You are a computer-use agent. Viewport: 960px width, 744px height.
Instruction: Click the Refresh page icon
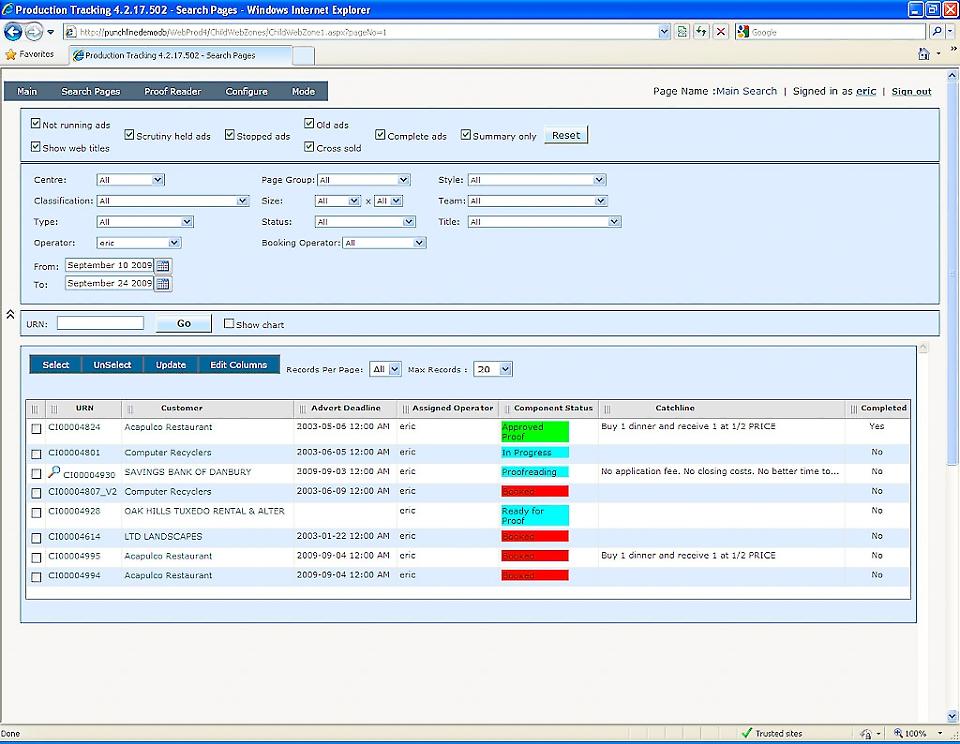pyautogui.click(x=701, y=32)
